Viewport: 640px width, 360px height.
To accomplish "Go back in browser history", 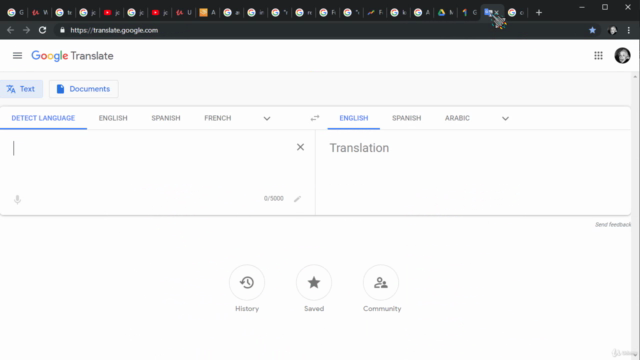I will [11, 30].
